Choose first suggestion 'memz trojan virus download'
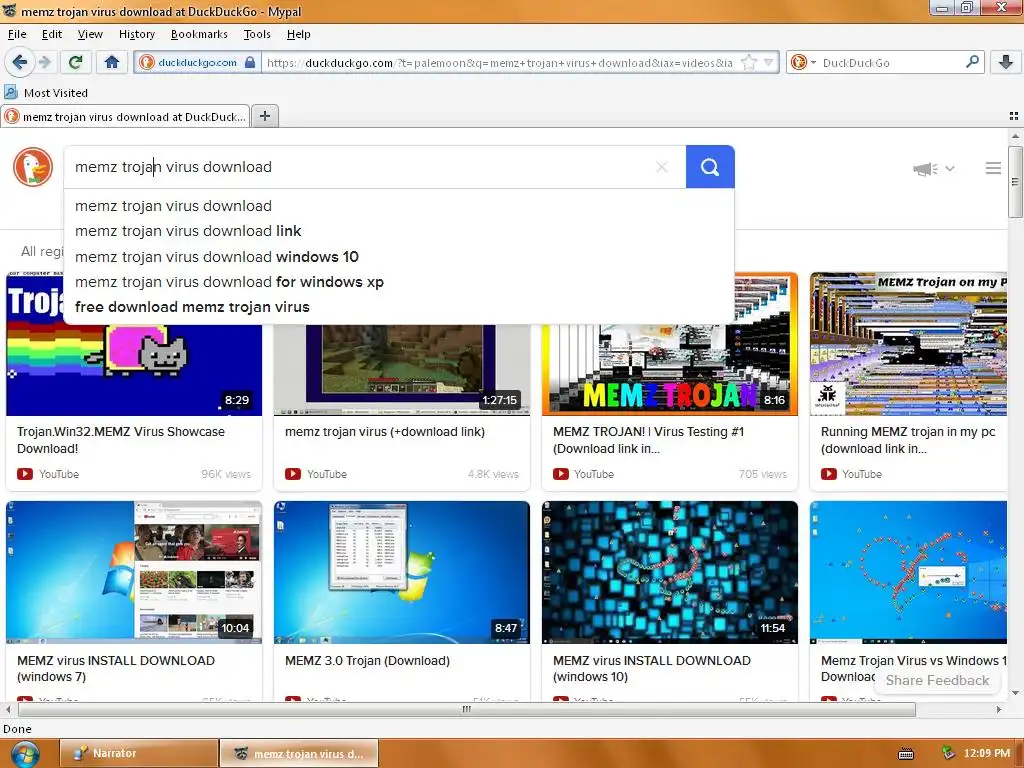 [173, 206]
